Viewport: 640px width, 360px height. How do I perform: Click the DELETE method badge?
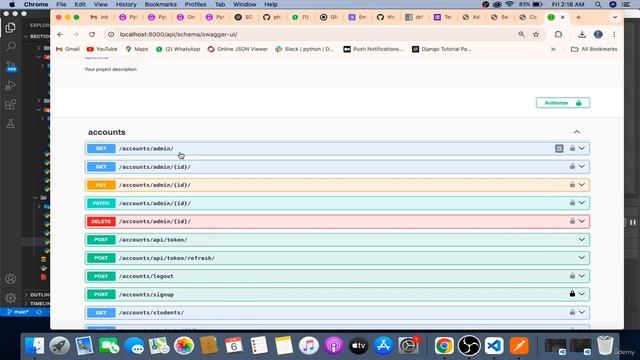click(101, 221)
